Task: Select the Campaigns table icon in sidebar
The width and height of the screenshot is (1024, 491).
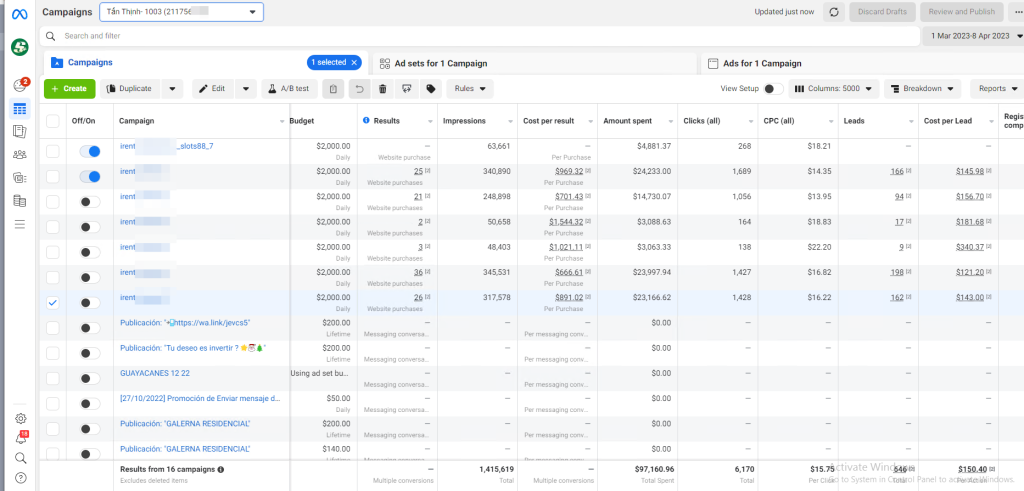Action: 20,108
